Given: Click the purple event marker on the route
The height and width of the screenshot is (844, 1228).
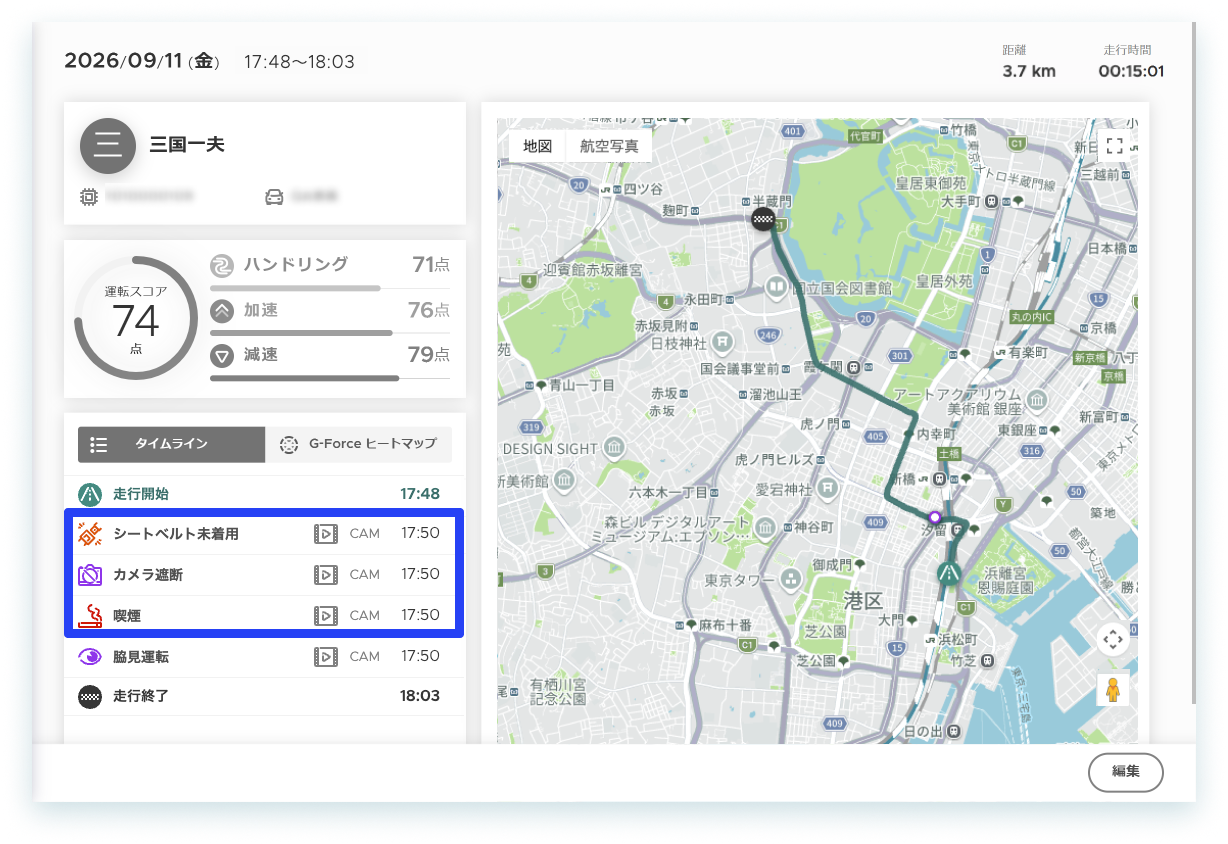Looking at the screenshot, I should click(934, 517).
